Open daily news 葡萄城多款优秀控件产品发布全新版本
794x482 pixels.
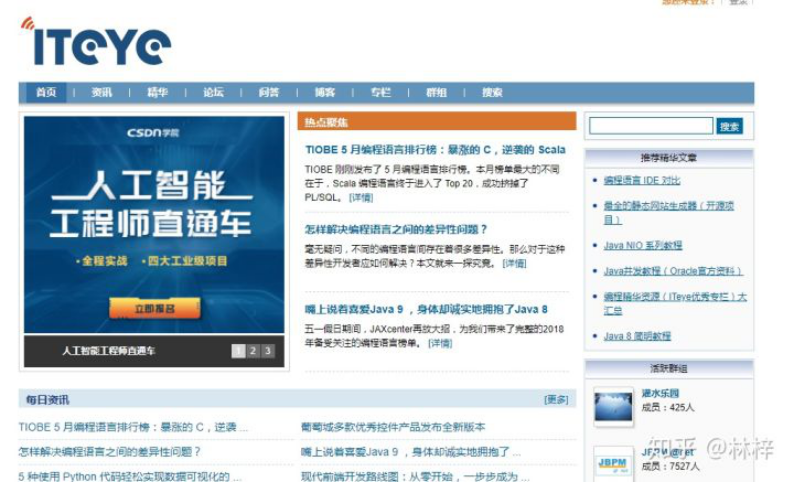point(393,427)
